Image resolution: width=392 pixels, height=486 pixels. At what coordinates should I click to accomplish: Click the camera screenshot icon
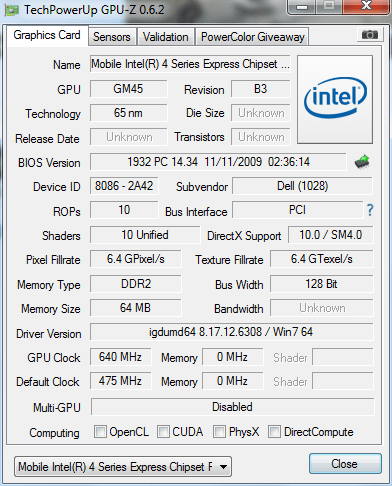click(369, 34)
